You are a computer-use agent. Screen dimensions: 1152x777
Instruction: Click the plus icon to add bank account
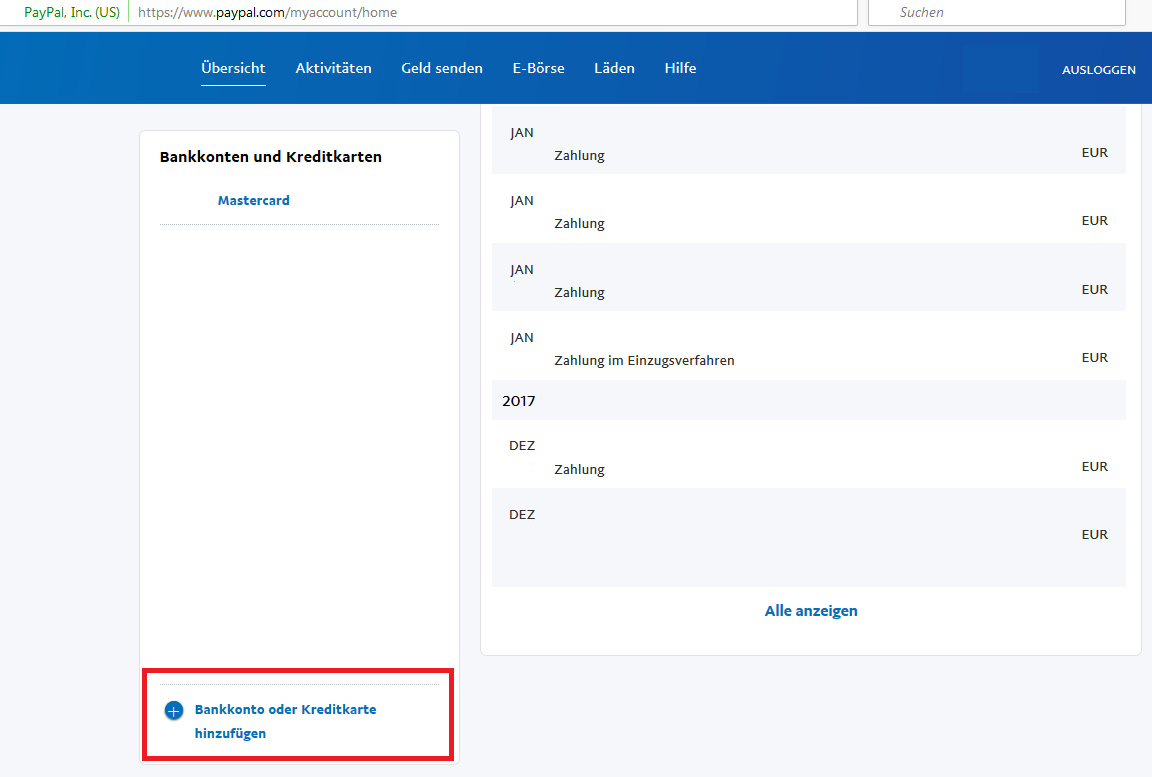[173, 710]
